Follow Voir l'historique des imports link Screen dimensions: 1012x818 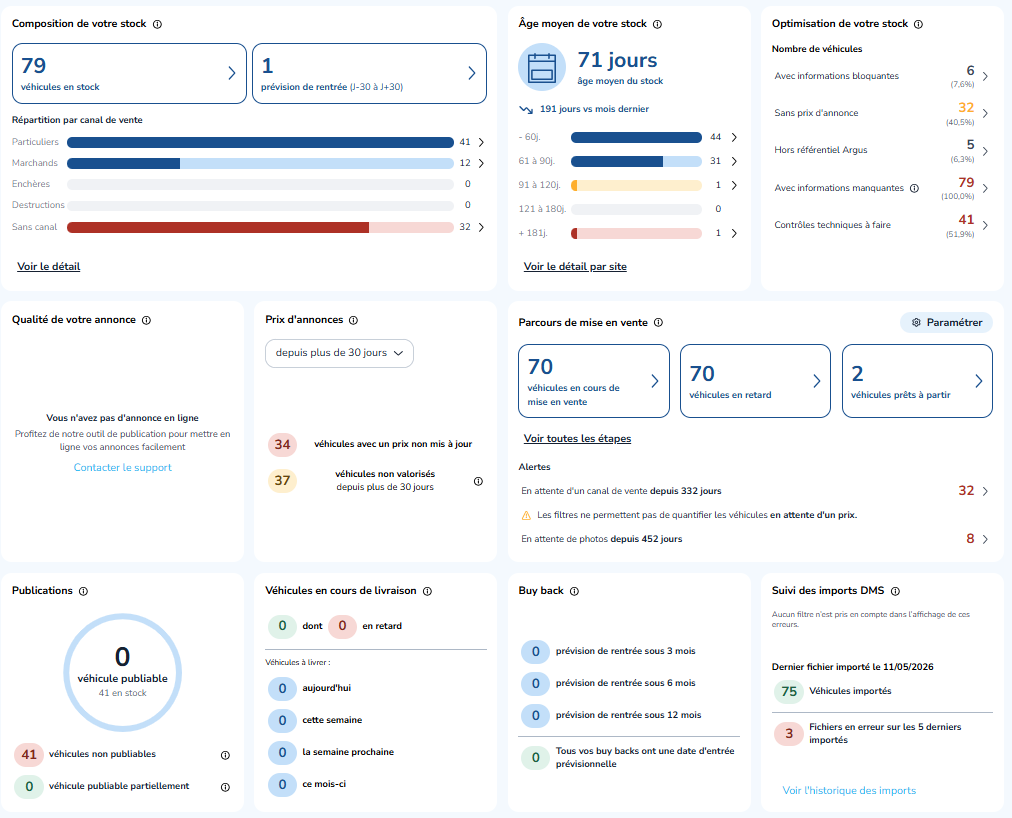click(x=849, y=790)
